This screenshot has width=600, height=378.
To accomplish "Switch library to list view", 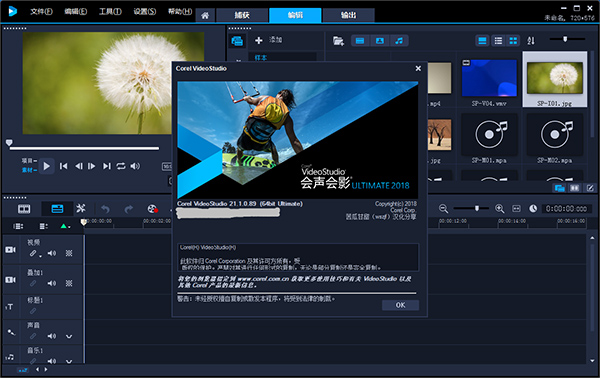I will click(498, 41).
